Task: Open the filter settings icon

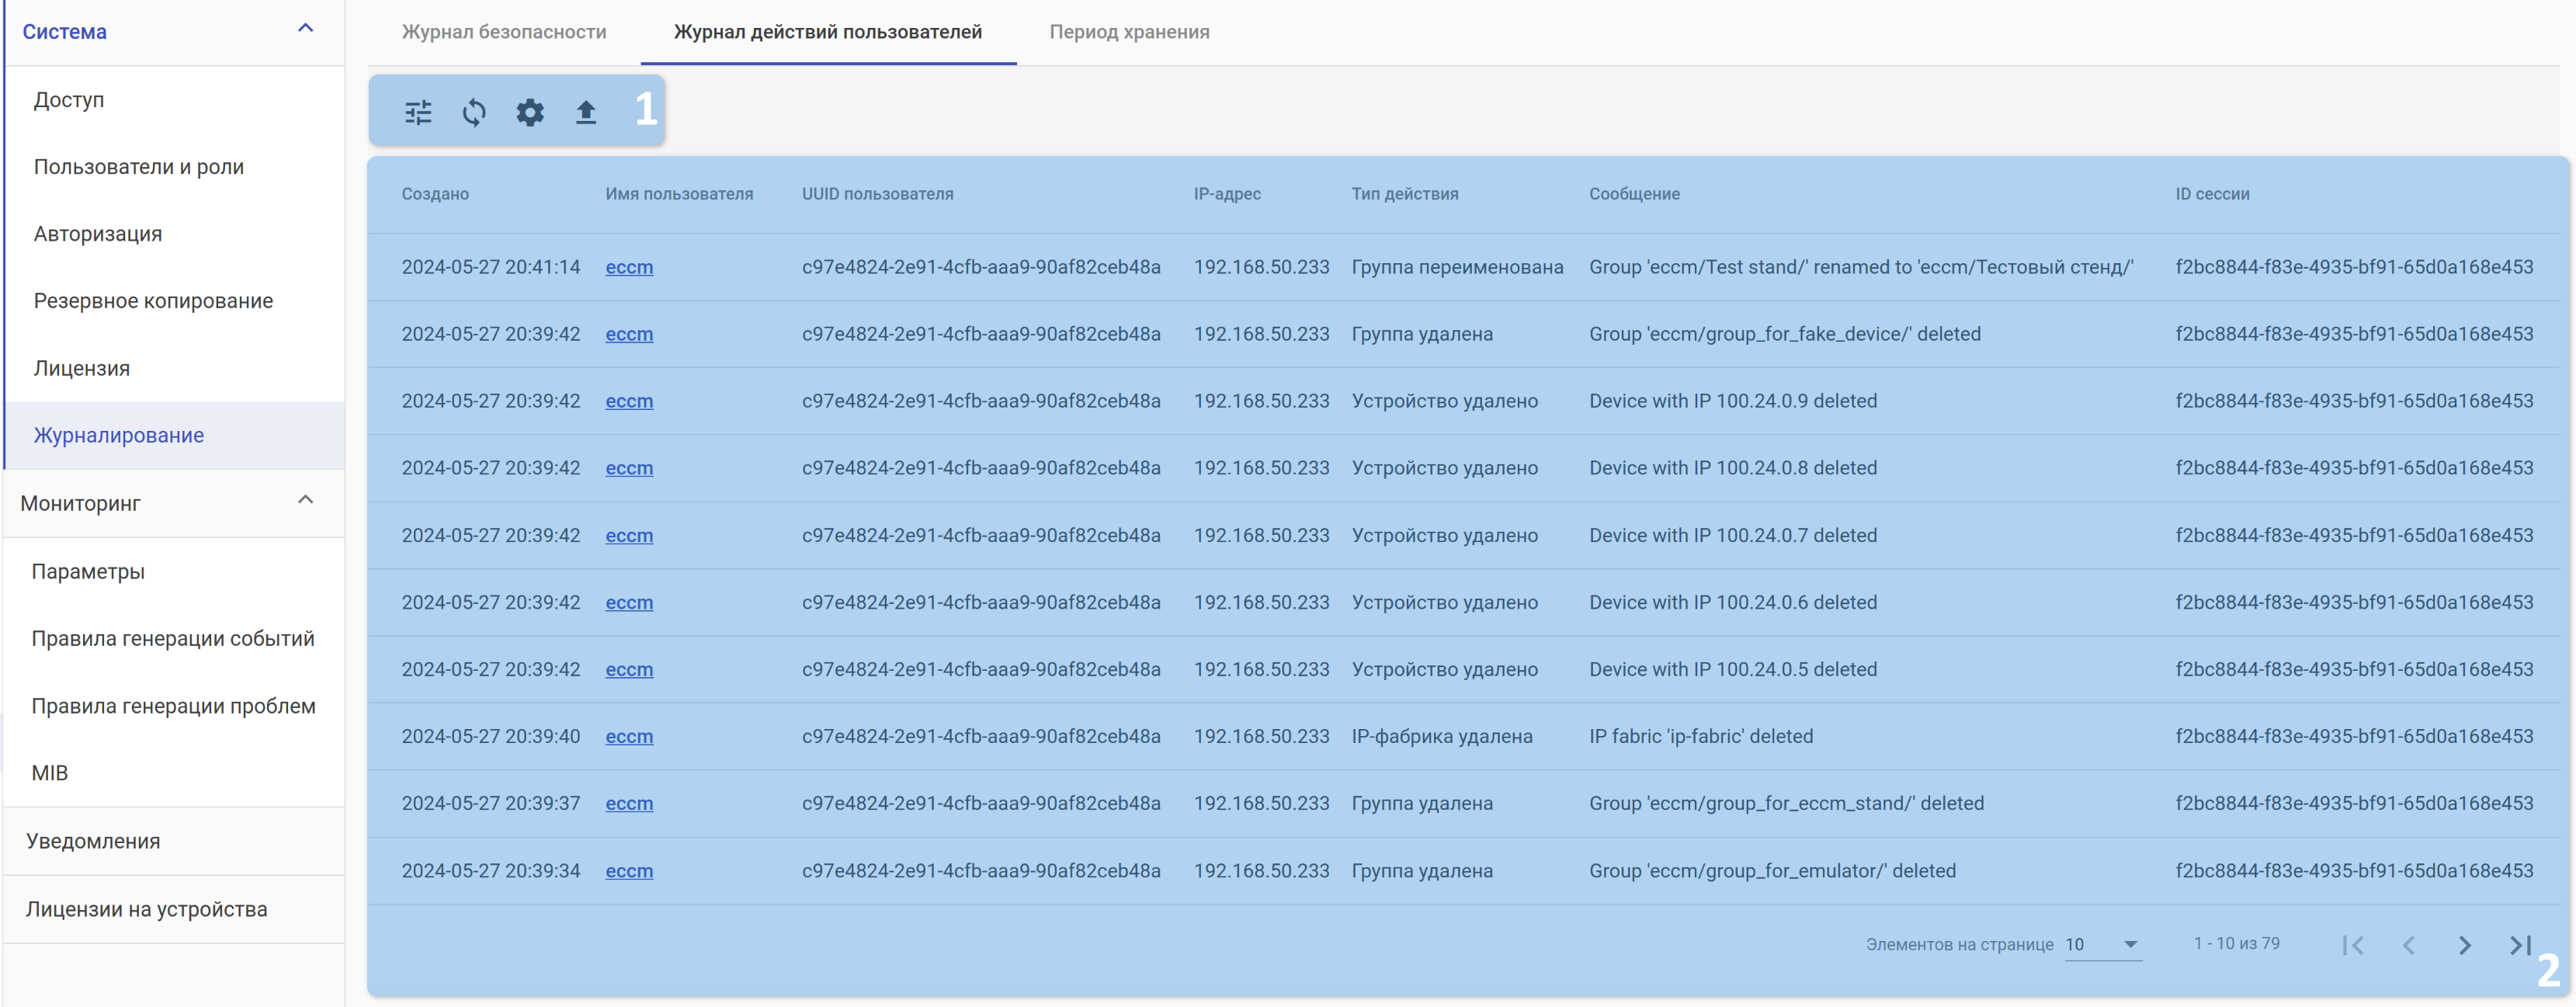Action: (x=418, y=112)
